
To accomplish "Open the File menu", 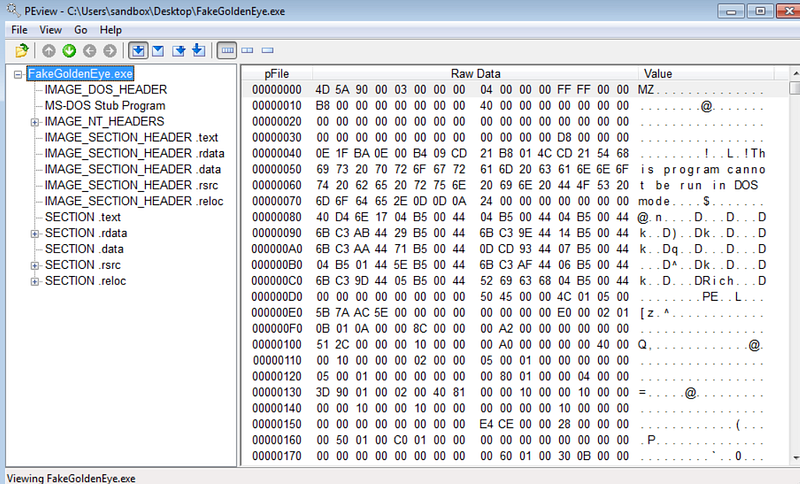I will 19,30.
